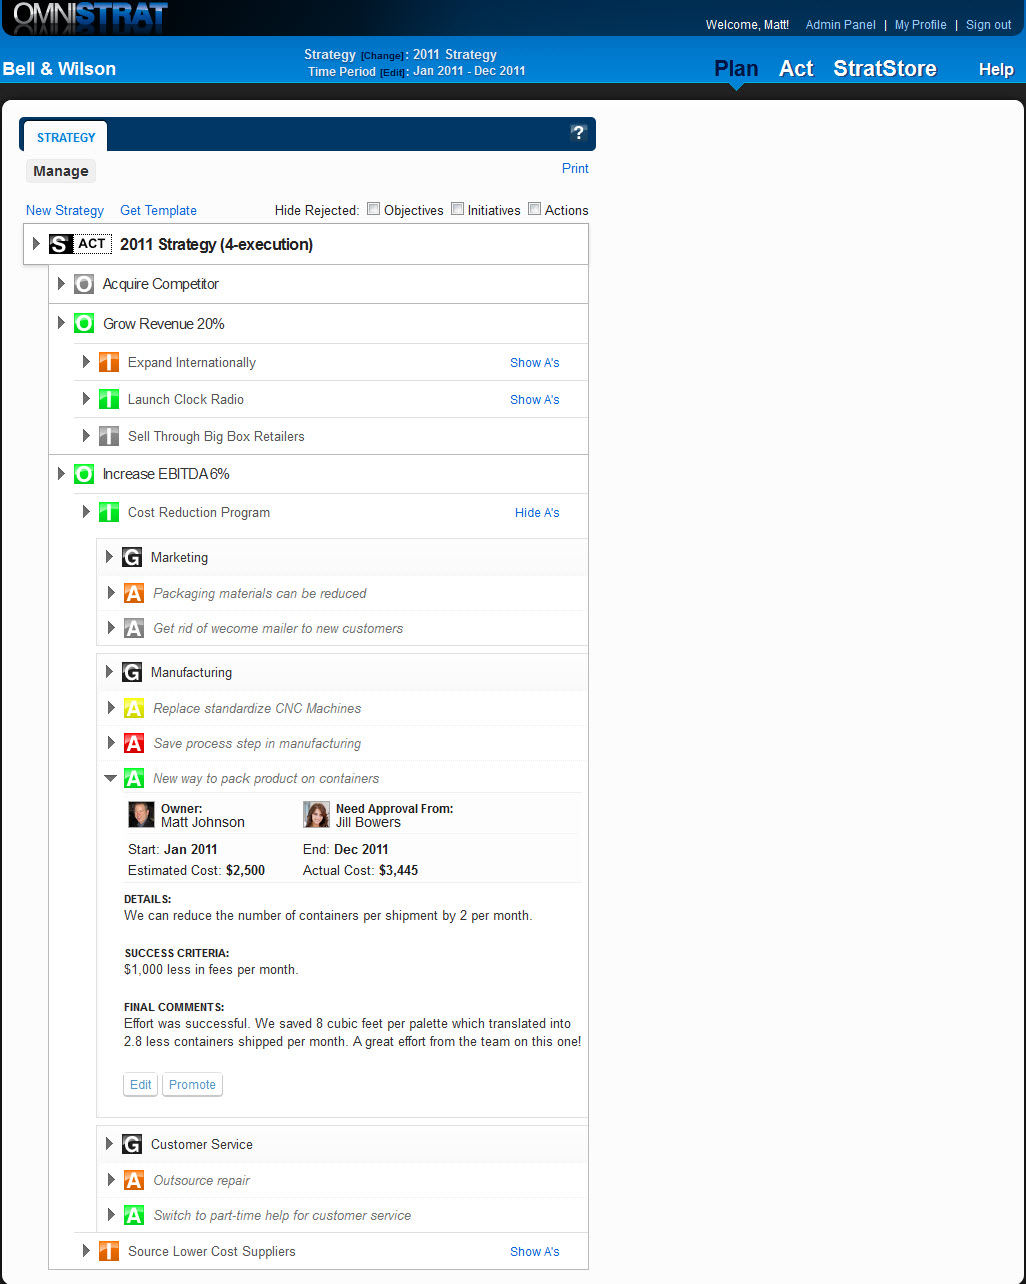Screen dimensions: 1026x1284
Task: Open the Admin Panel link
Action: coord(840,25)
